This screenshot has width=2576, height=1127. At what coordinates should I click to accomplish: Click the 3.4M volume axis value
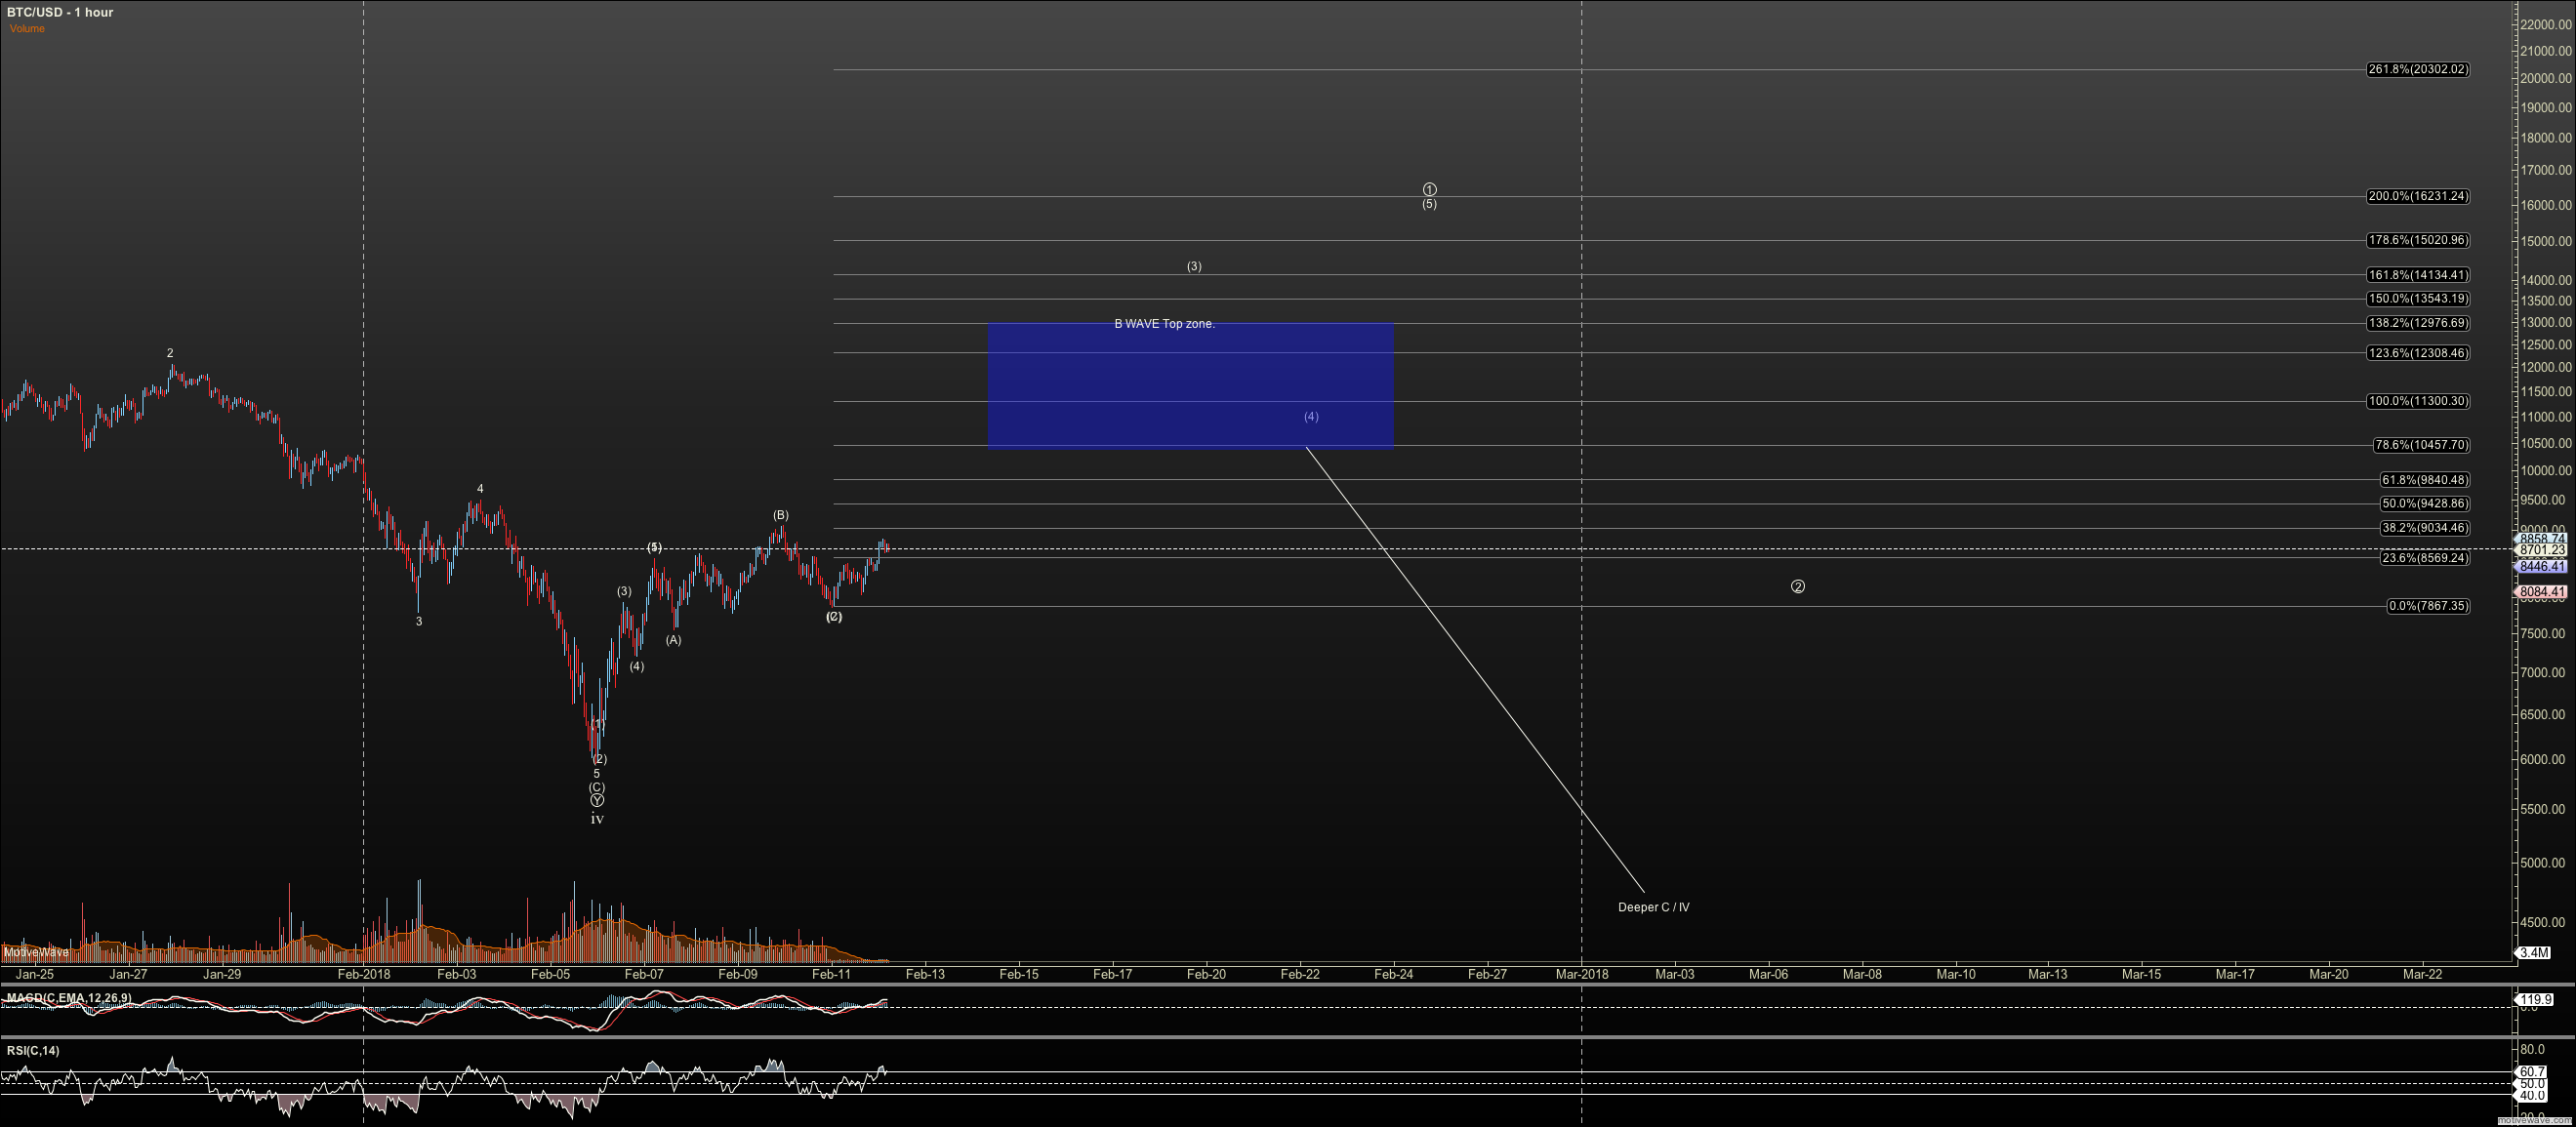click(x=2534, y=953)
